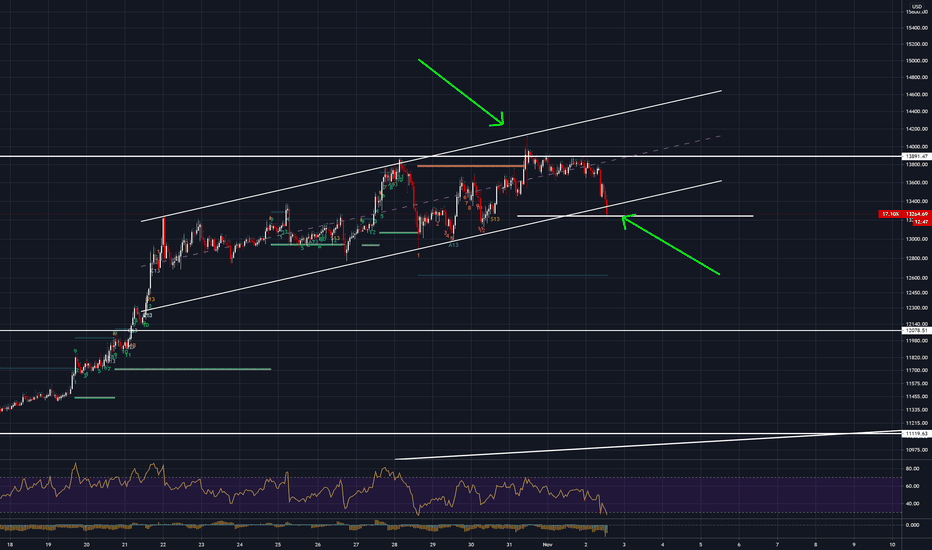Image resolution: width=932 pixels, height=550 pixels.
Task: Click date 22 on the time axis
Action: coord(163,545)
